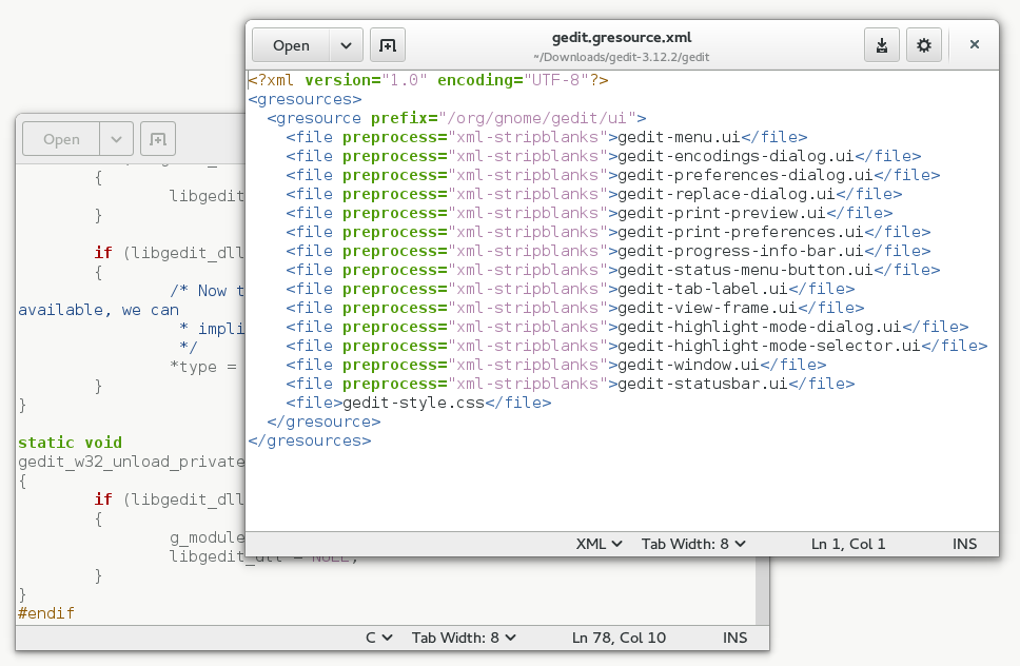Click 'available, we can' comment text in background window
The image size is (1020, 666).
pyautogui.click(x=98, y=310)
